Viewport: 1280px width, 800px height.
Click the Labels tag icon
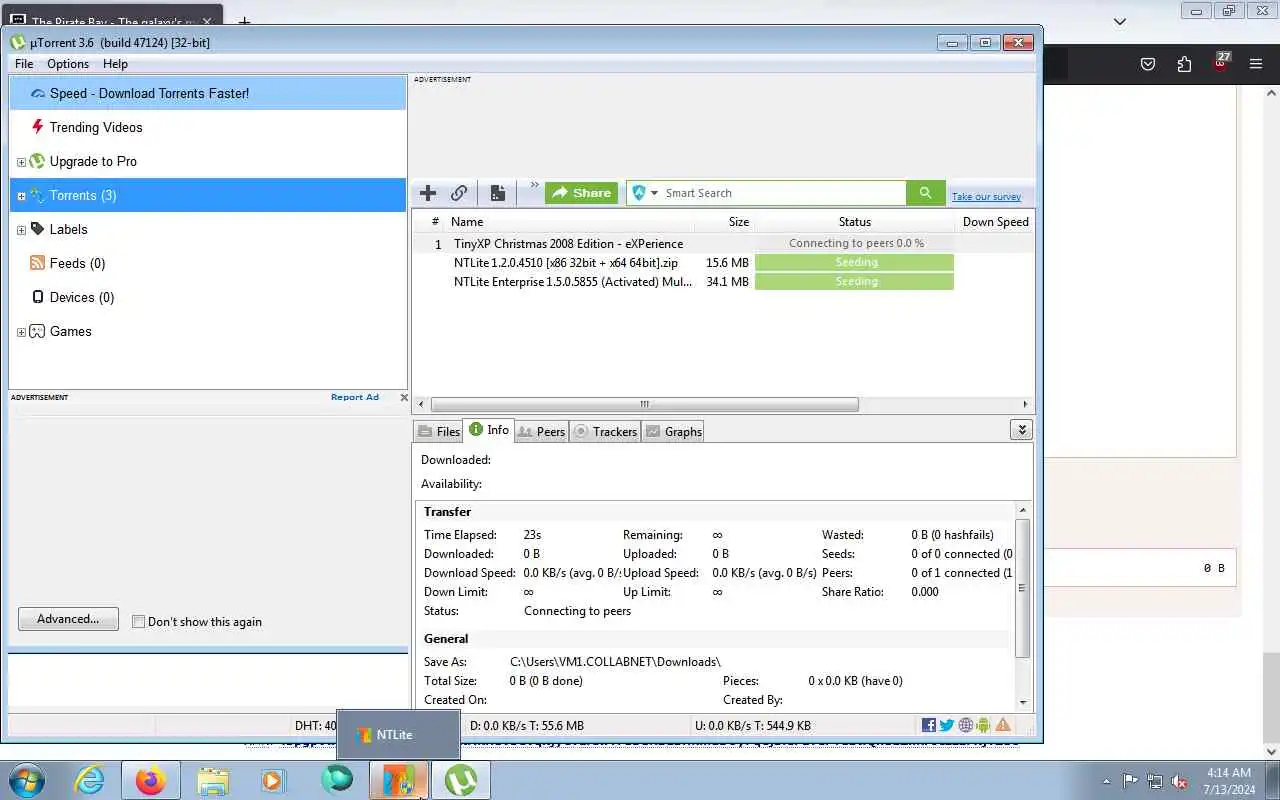click(x=37, y=229)
